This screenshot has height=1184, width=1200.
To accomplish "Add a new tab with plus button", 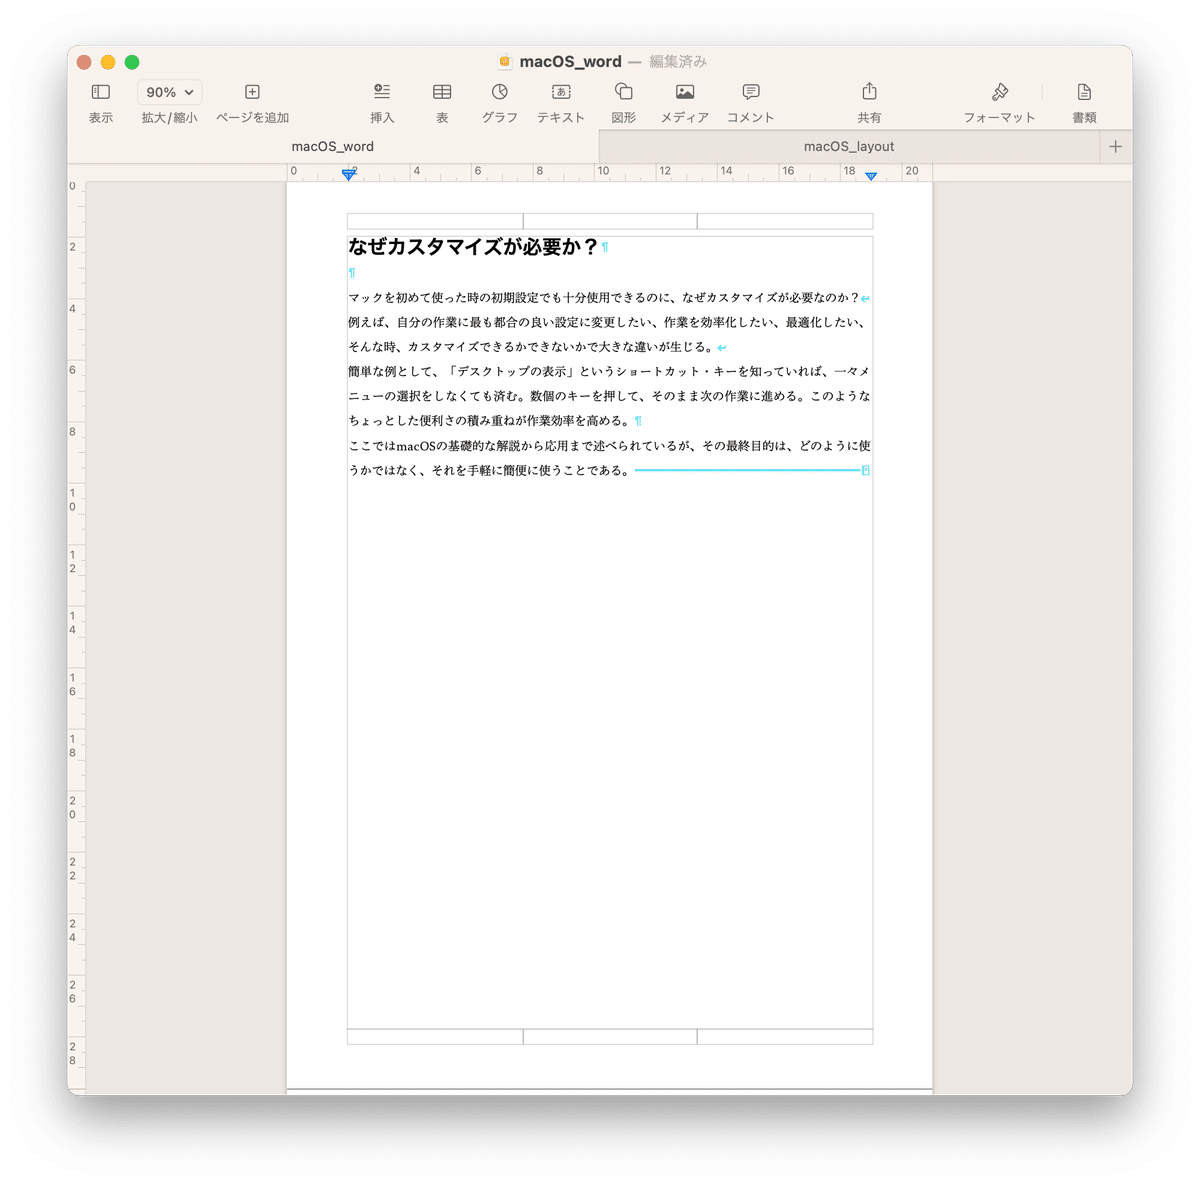I will point(1116,146).
